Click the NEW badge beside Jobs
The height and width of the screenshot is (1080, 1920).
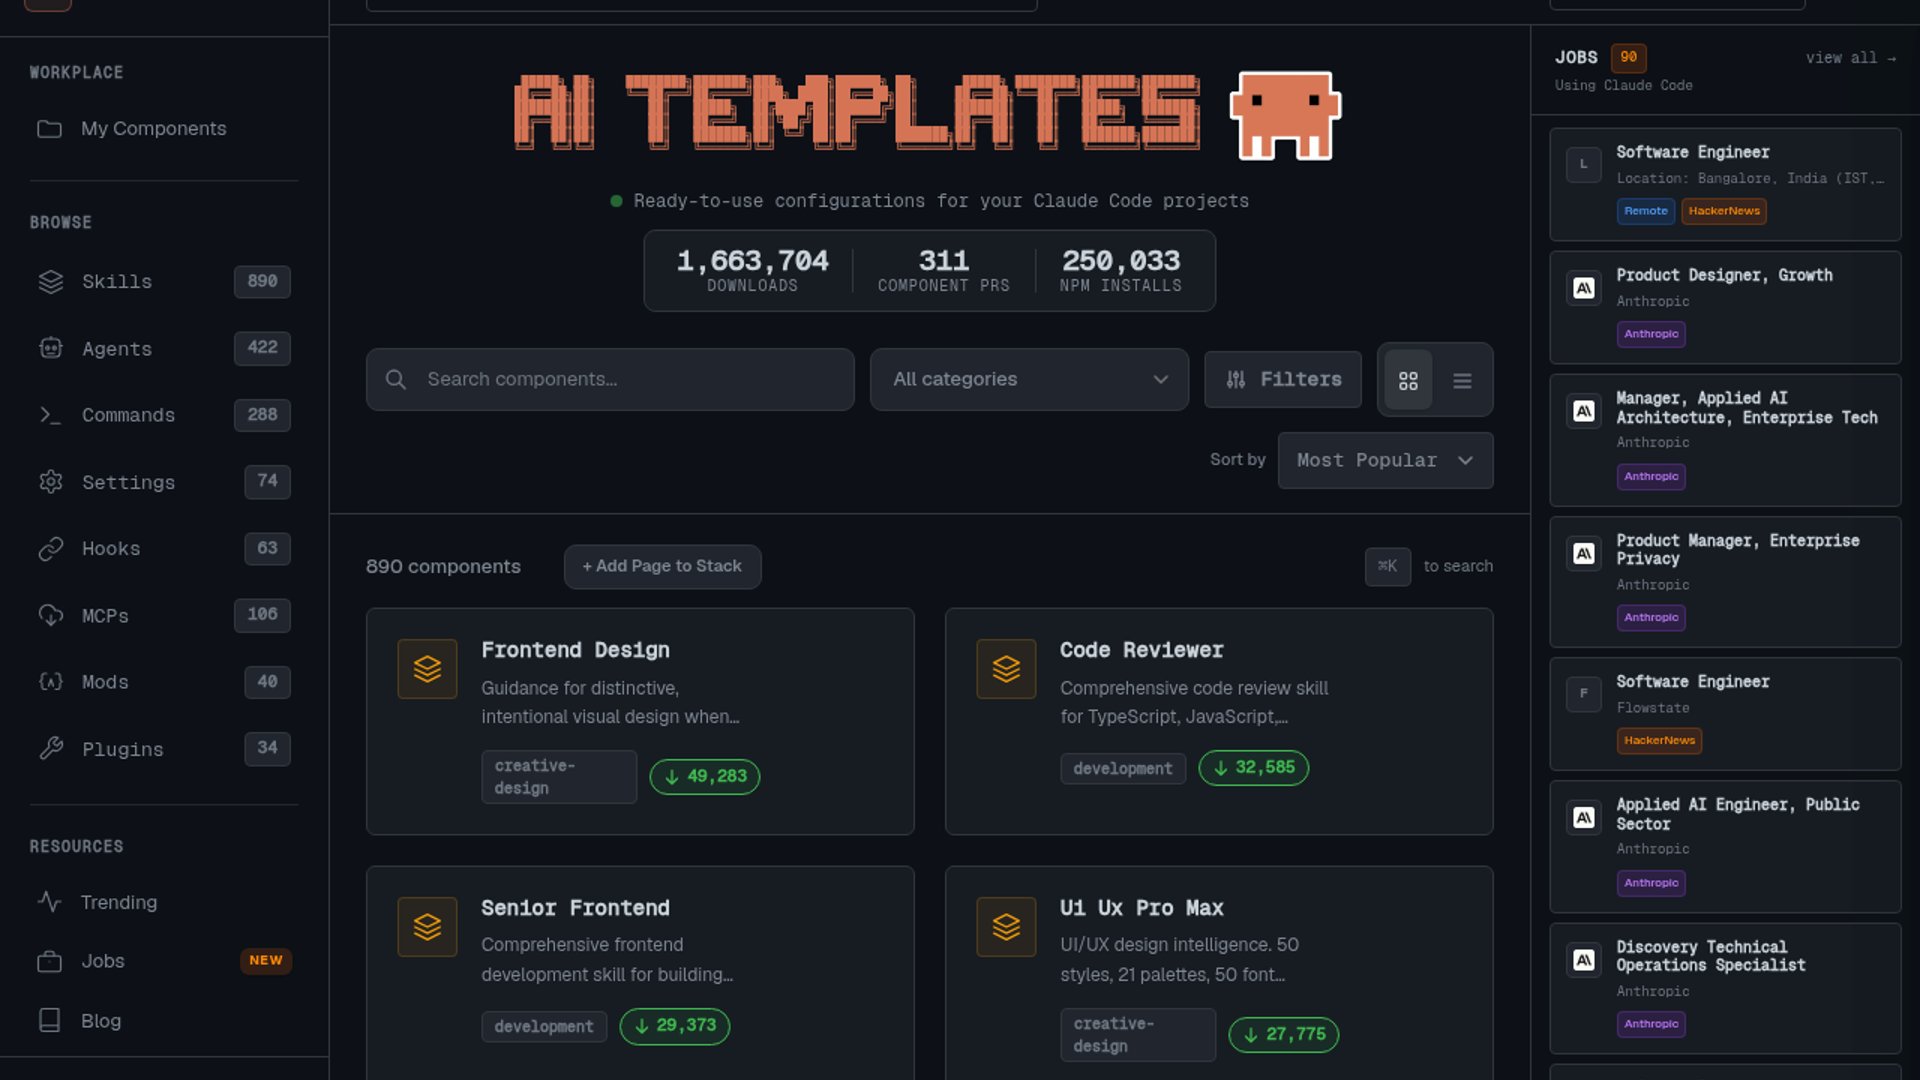tap(265, 961)
